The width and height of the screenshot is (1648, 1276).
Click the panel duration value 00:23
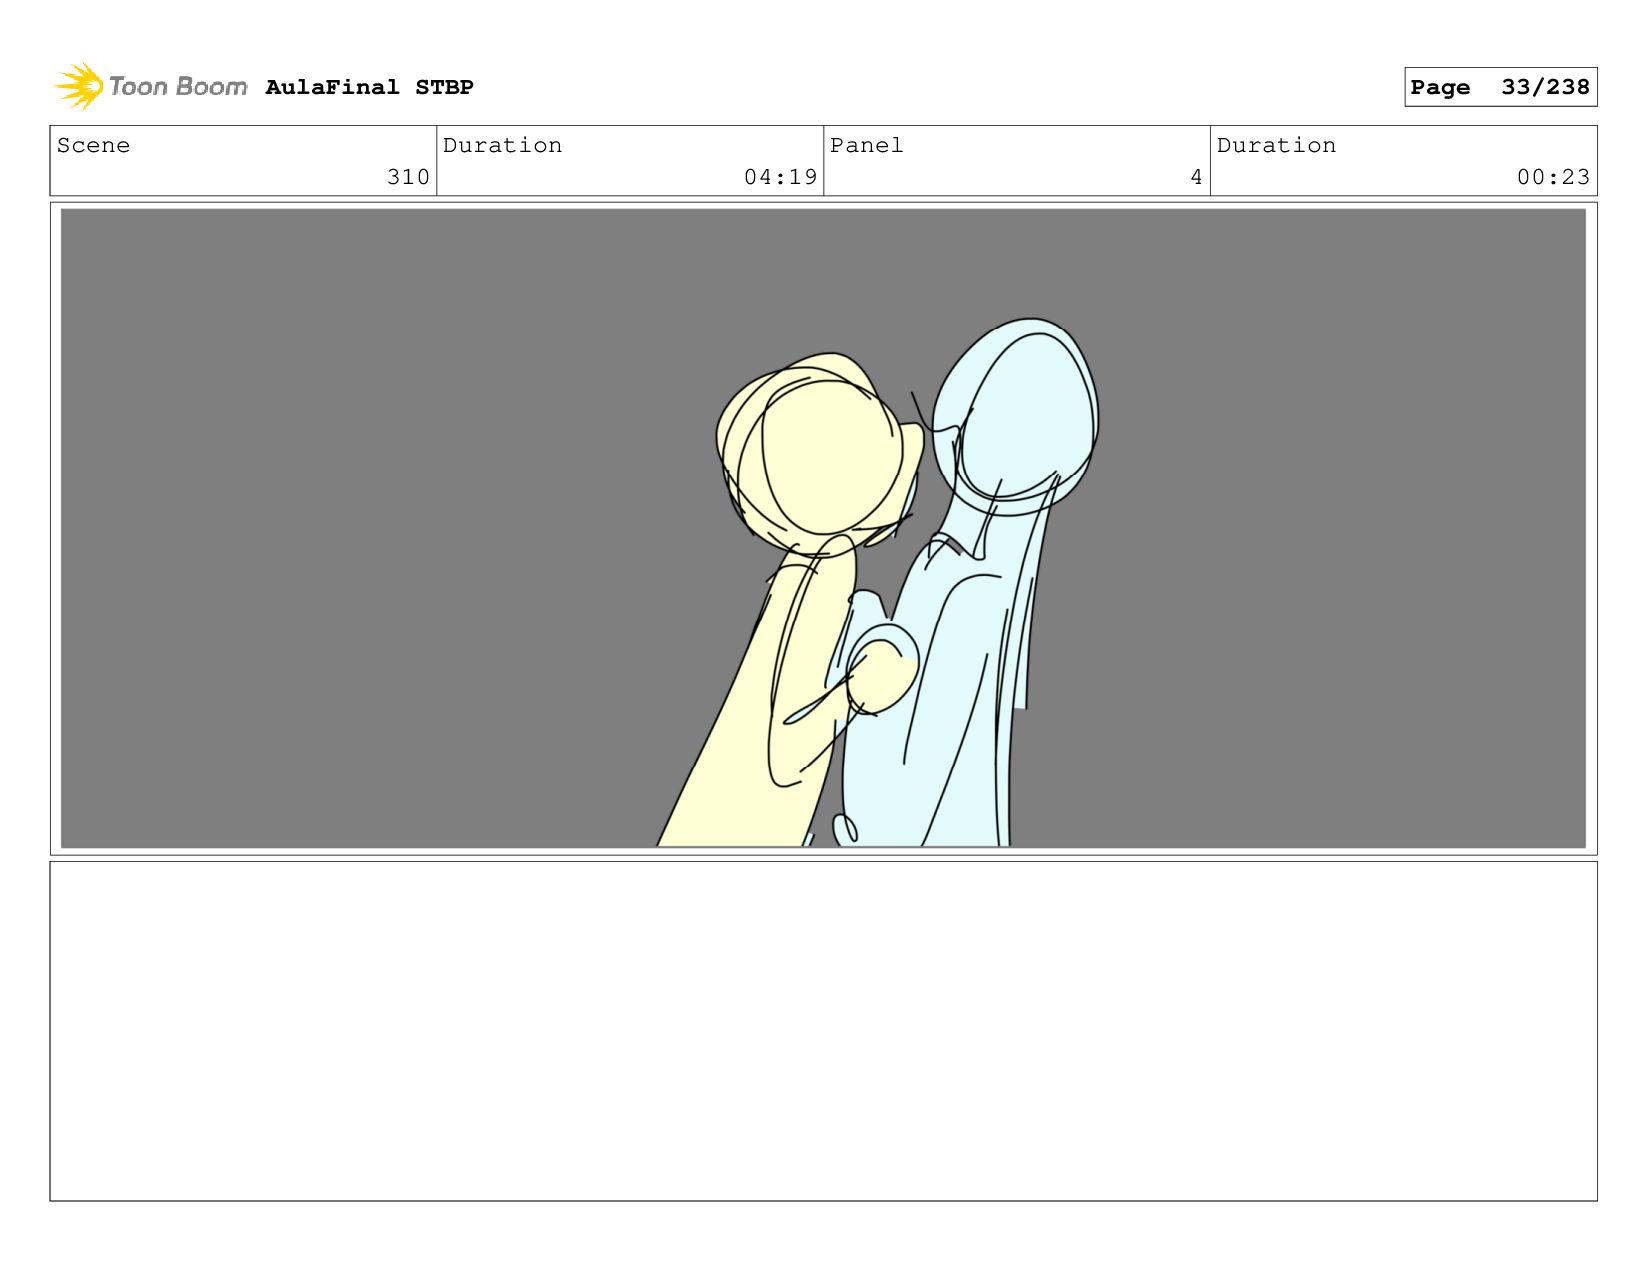point(1553,177)
